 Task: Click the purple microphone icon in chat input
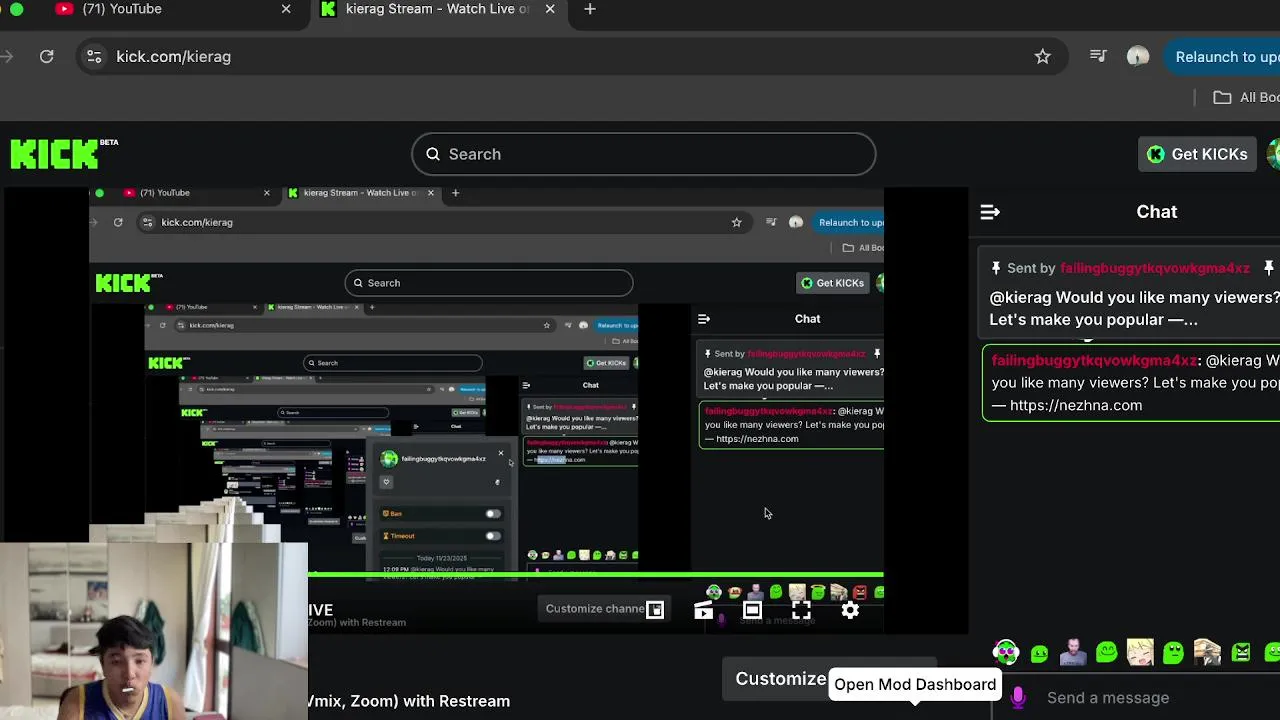click(1018, 698)
